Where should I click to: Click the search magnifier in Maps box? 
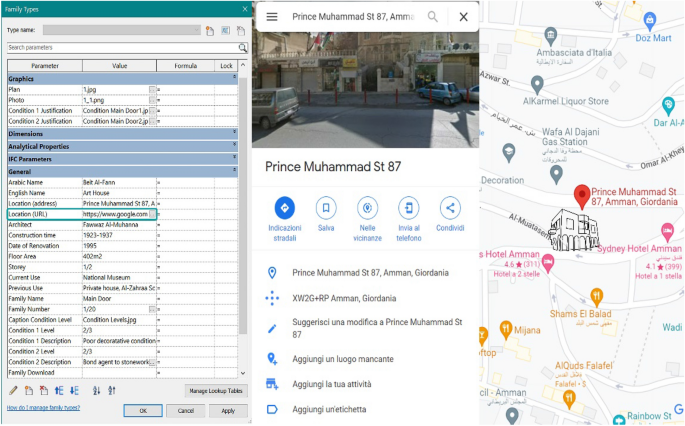click(x=433, y=17)
